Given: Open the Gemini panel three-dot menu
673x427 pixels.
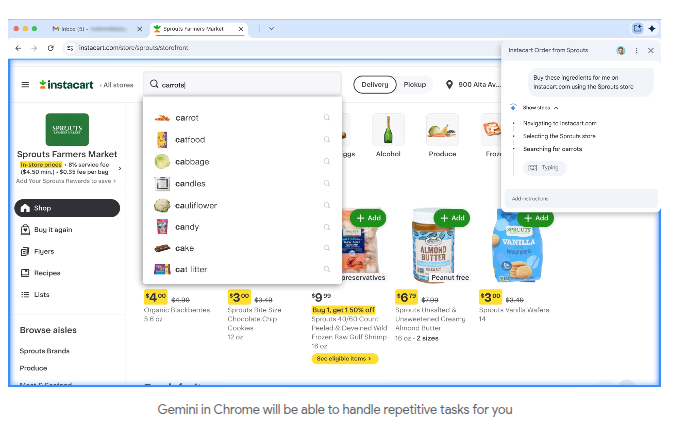Looking at the screenshot, I should coord(636,50).
